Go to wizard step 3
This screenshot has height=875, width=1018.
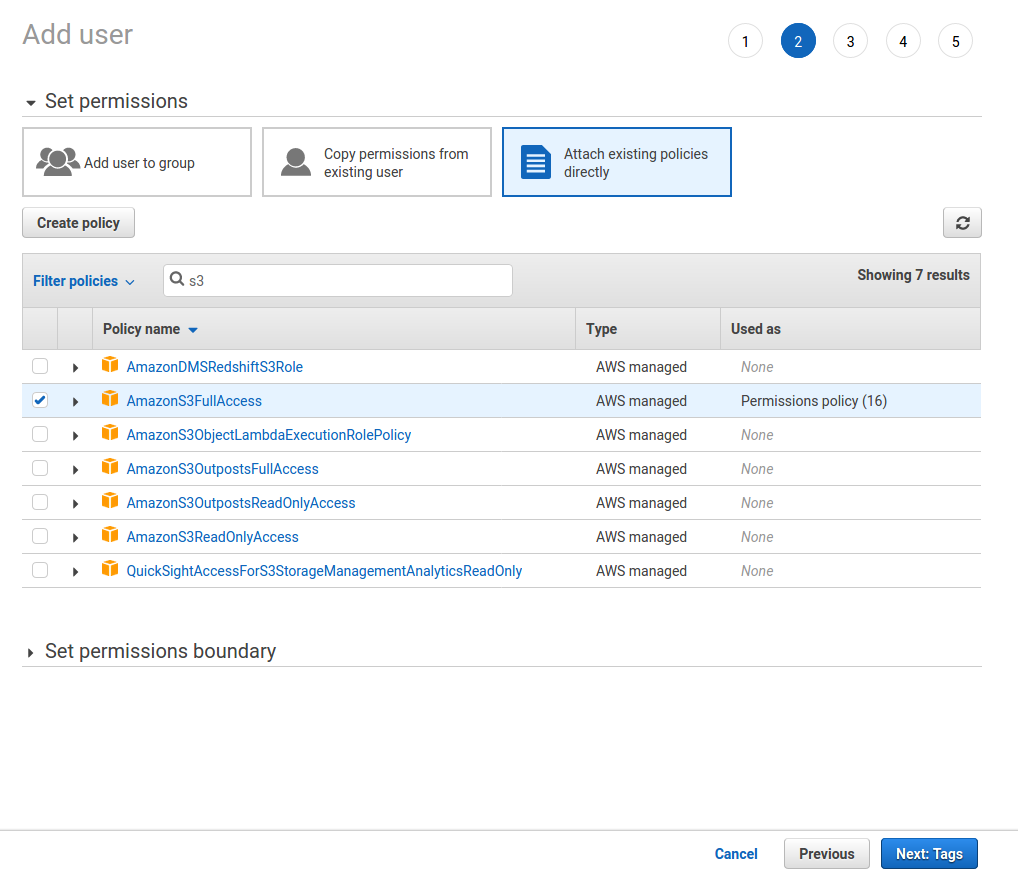(x=850, y=41)
